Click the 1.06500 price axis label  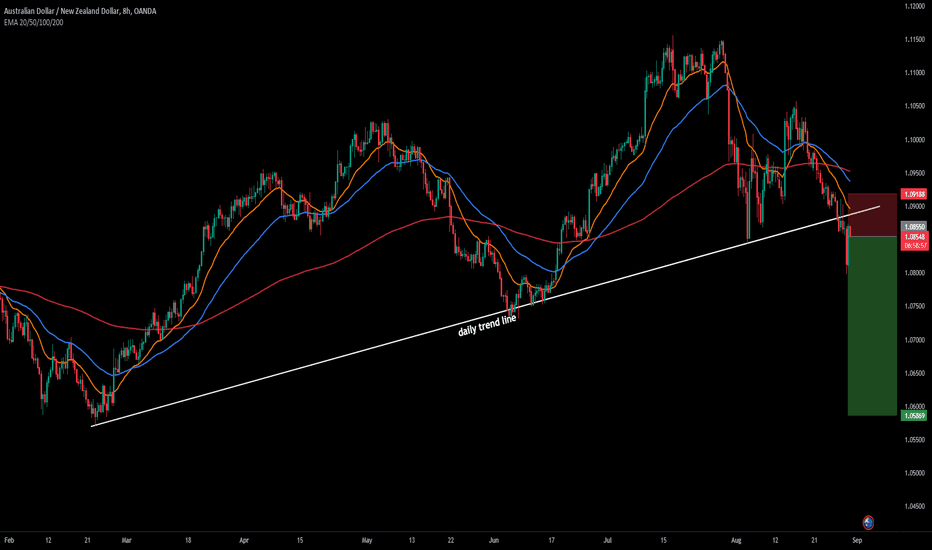point(915,373)
